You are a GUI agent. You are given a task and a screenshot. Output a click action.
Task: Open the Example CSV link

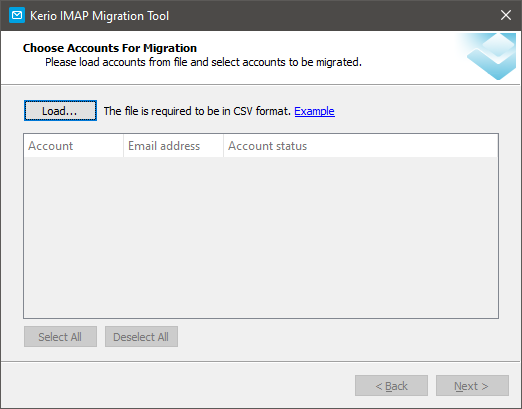coord(314,111)
